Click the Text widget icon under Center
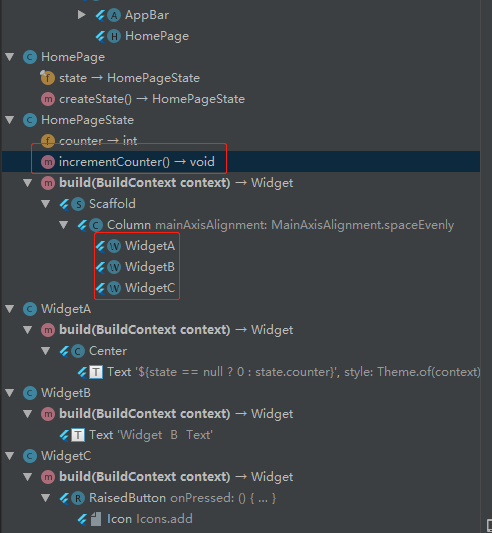The height and width of the screenshot is (533, 492). [96, 372]
